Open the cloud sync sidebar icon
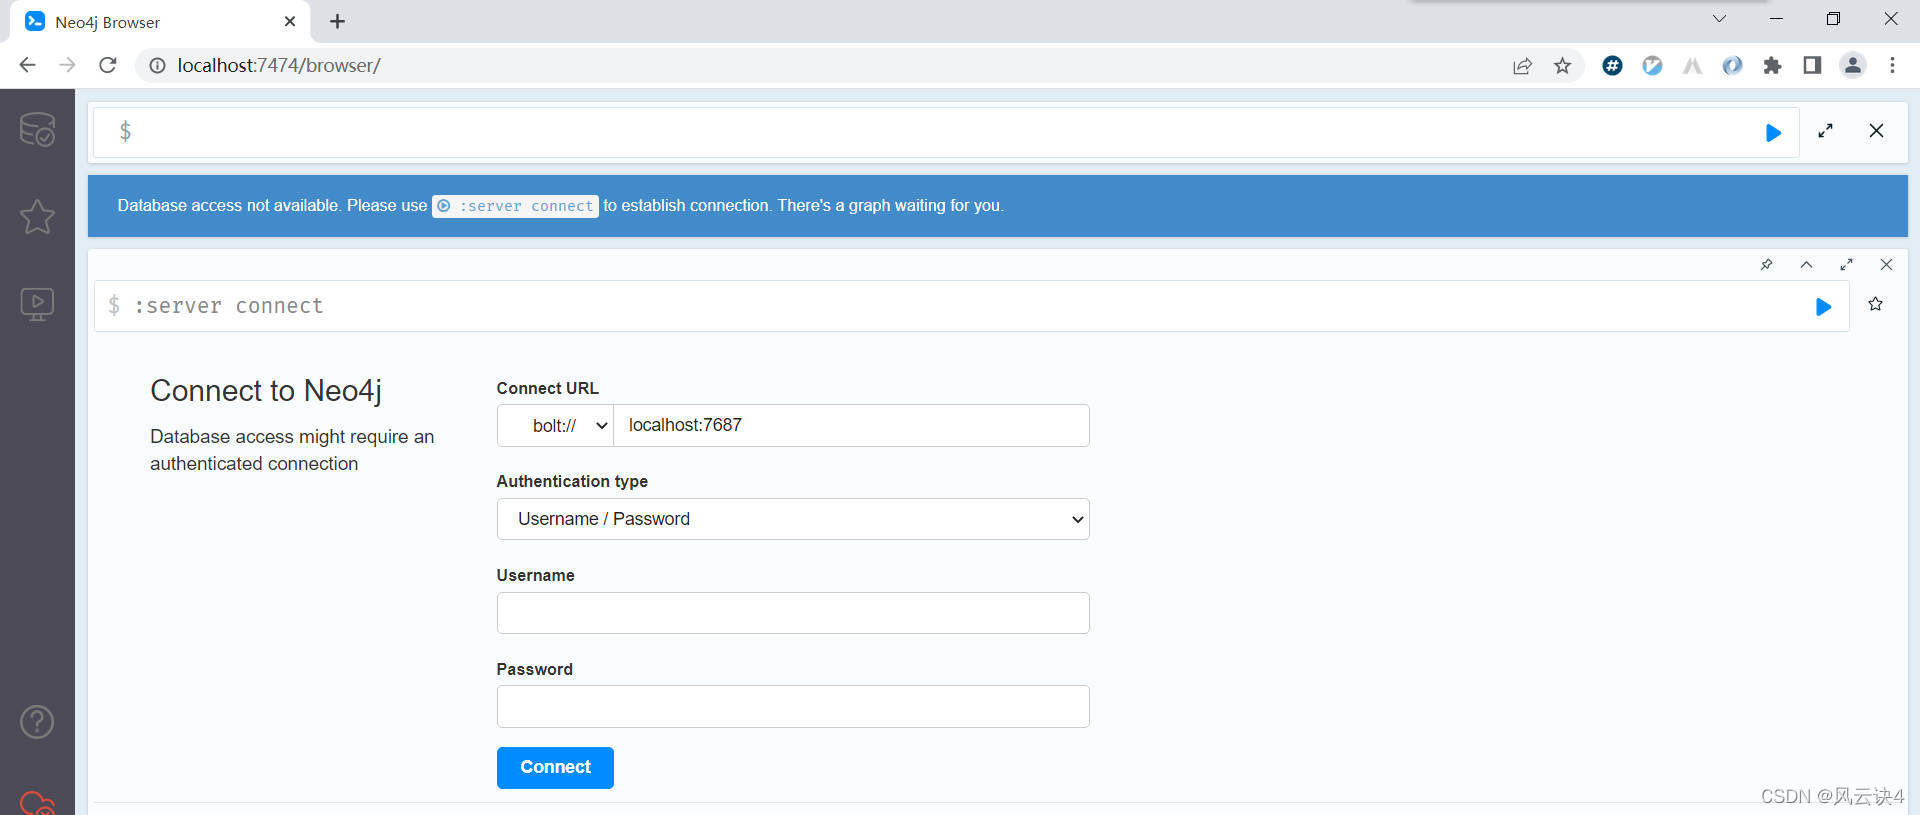1920x815 pixels. (x=37, y=803)
